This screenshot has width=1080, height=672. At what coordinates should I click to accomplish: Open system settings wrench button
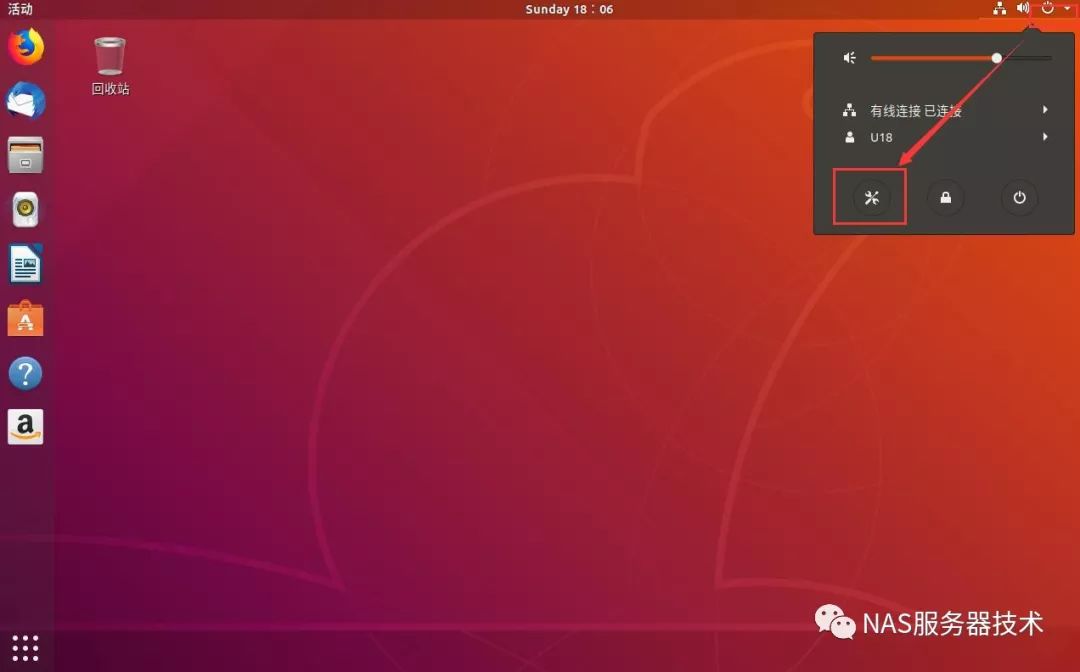tap(871, 198)
